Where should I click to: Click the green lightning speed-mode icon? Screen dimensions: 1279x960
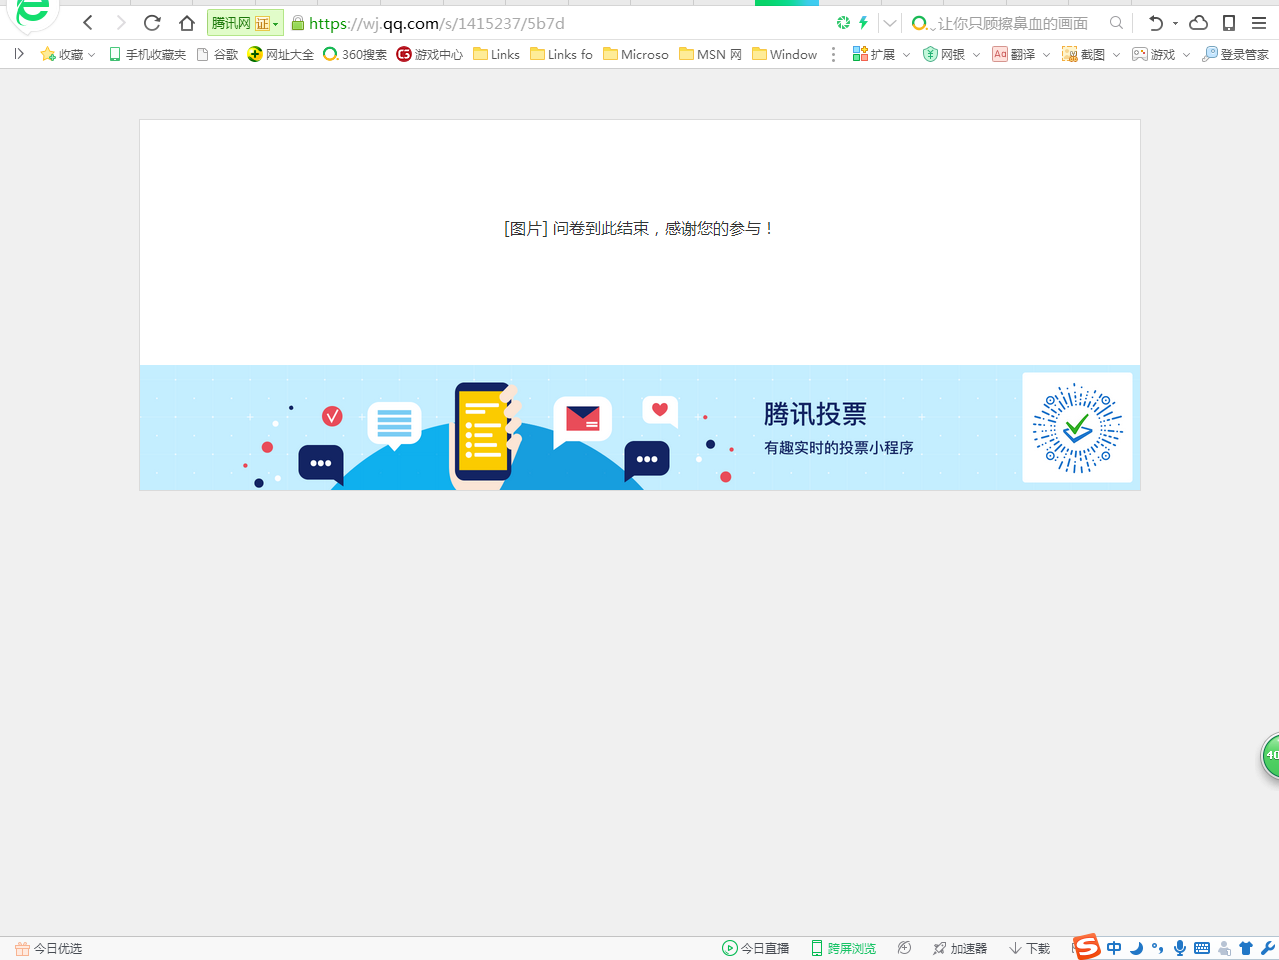(863, 22)
